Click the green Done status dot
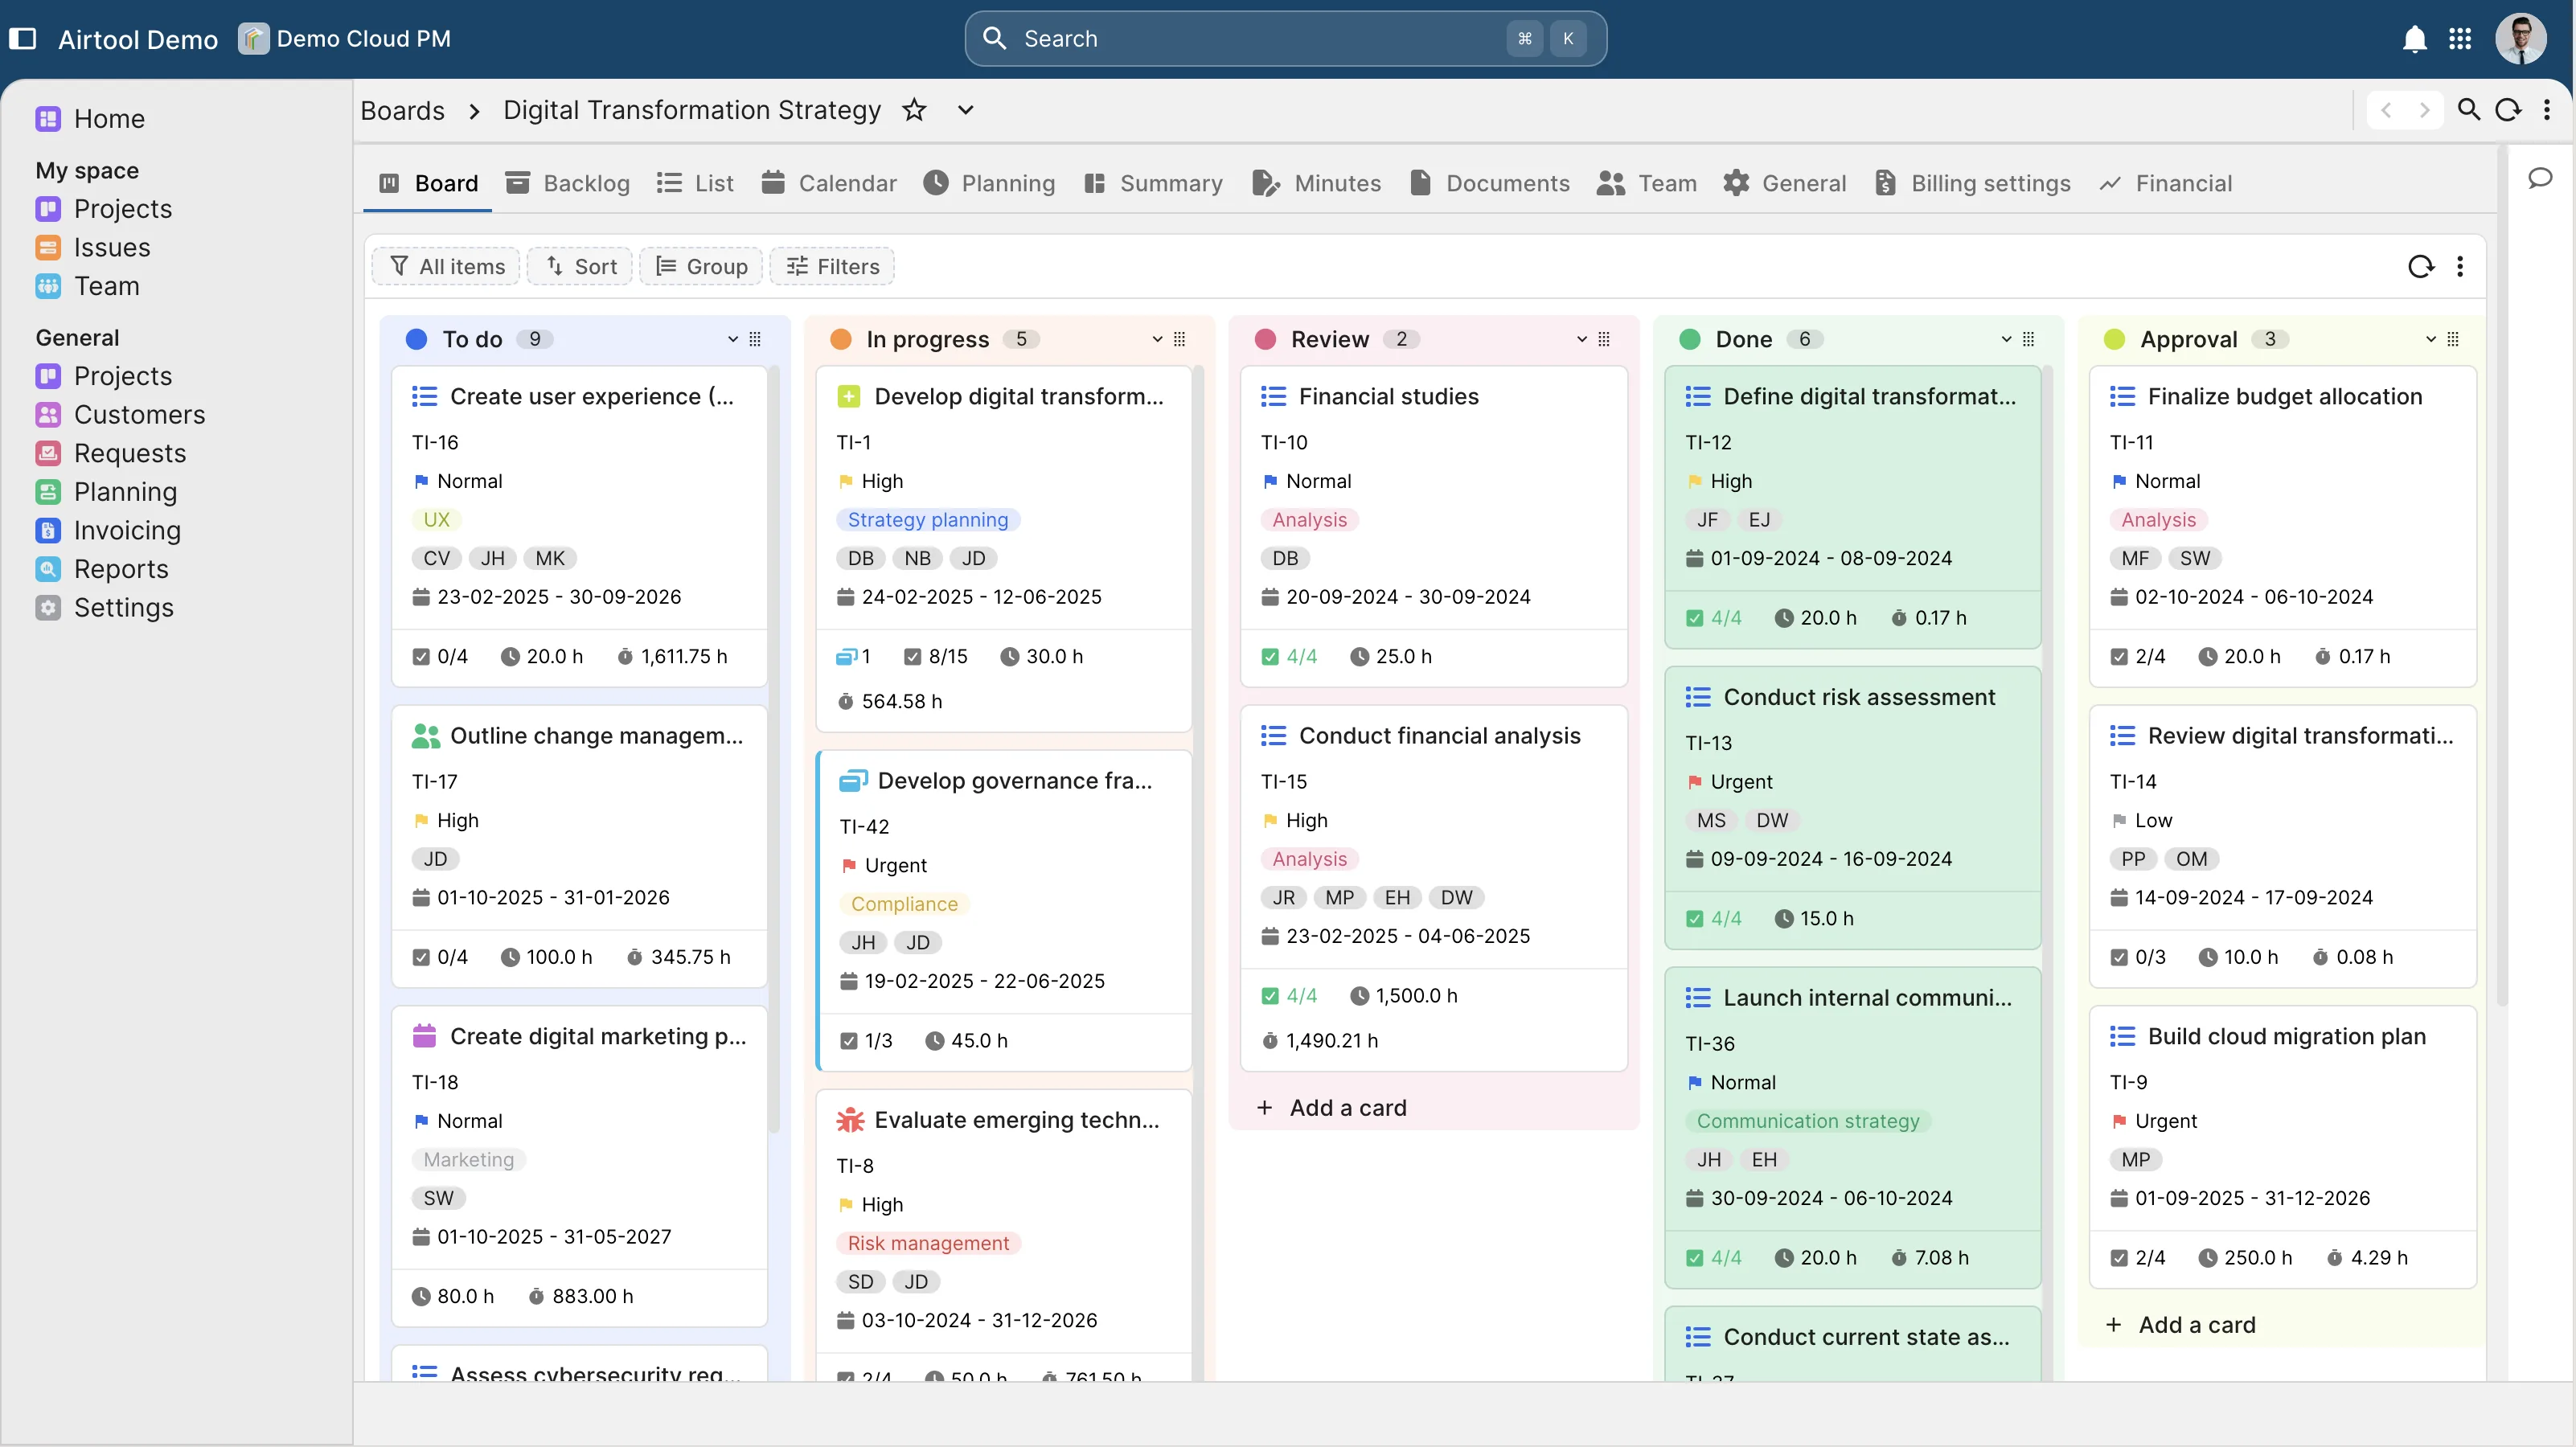The height and width of the screenshot is (1447, 2576). point(1690,339)
